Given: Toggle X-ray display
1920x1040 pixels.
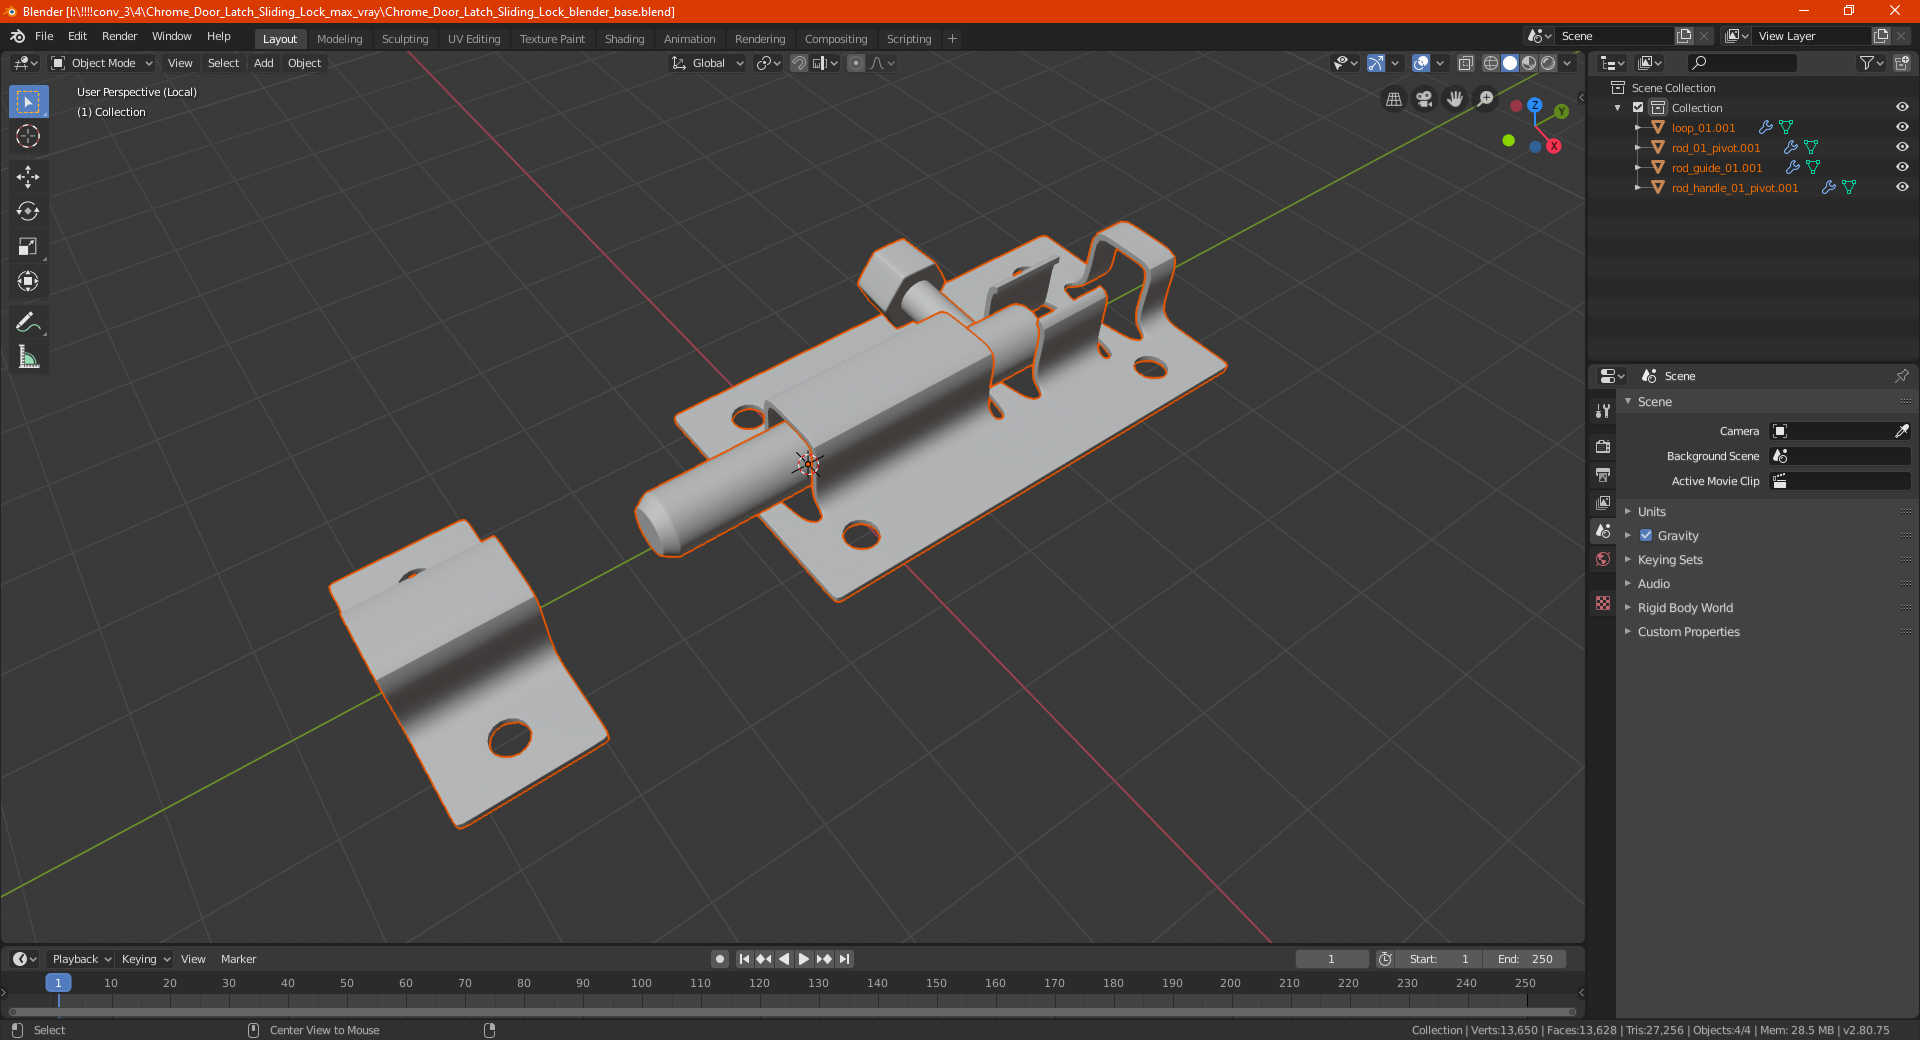Looking at the screenshot, I should [x=1466, y=63].
